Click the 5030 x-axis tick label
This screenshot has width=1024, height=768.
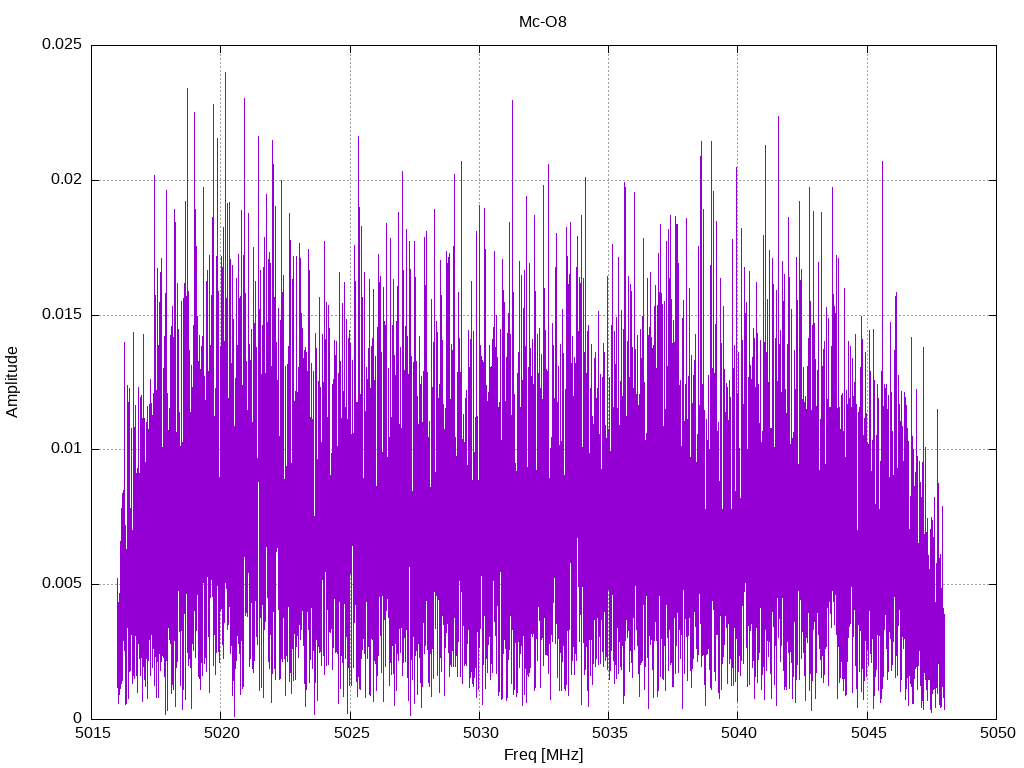480,733
